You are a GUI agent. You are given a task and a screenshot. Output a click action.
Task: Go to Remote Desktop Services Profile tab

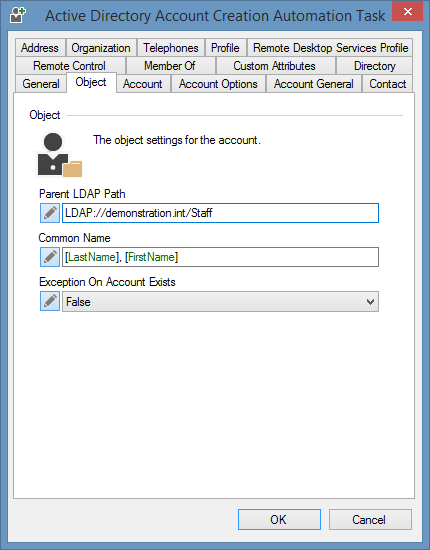click(x=330, y=48)
